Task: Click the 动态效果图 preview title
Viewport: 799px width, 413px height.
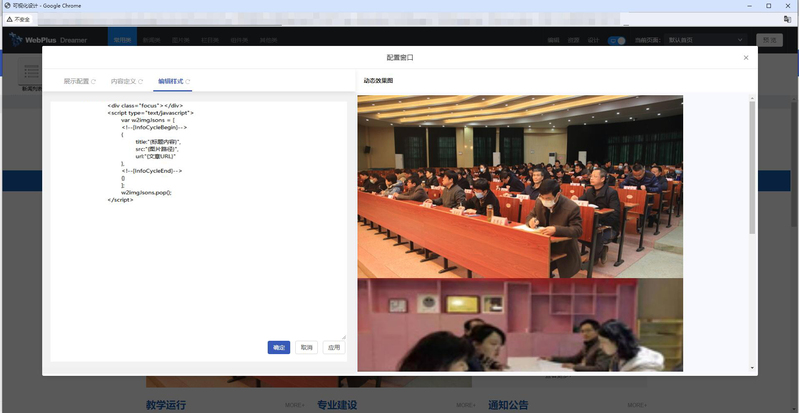Action: pos(378,81)
